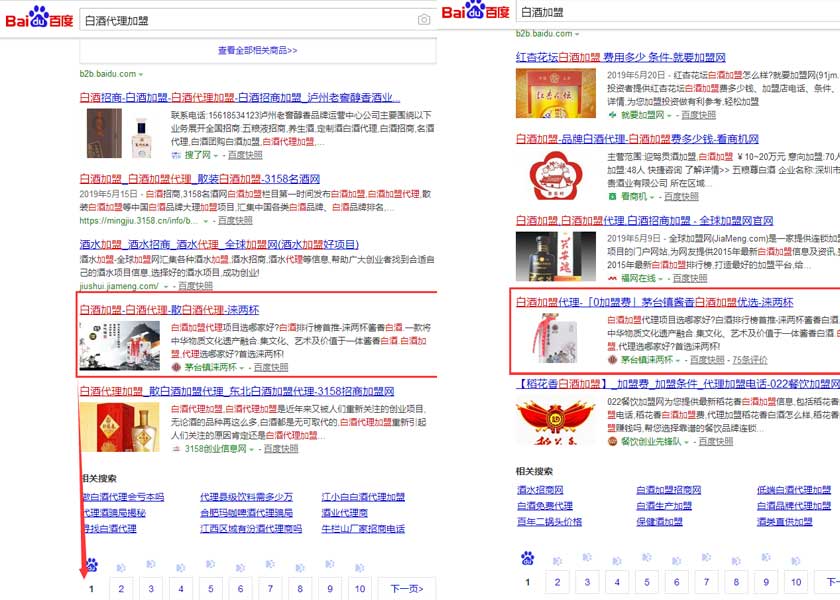Click the Baidu logo on the 白酒加盟 page
Image resolution: width=840 pixels, height=600 pixels.
[x=475, y=10]
